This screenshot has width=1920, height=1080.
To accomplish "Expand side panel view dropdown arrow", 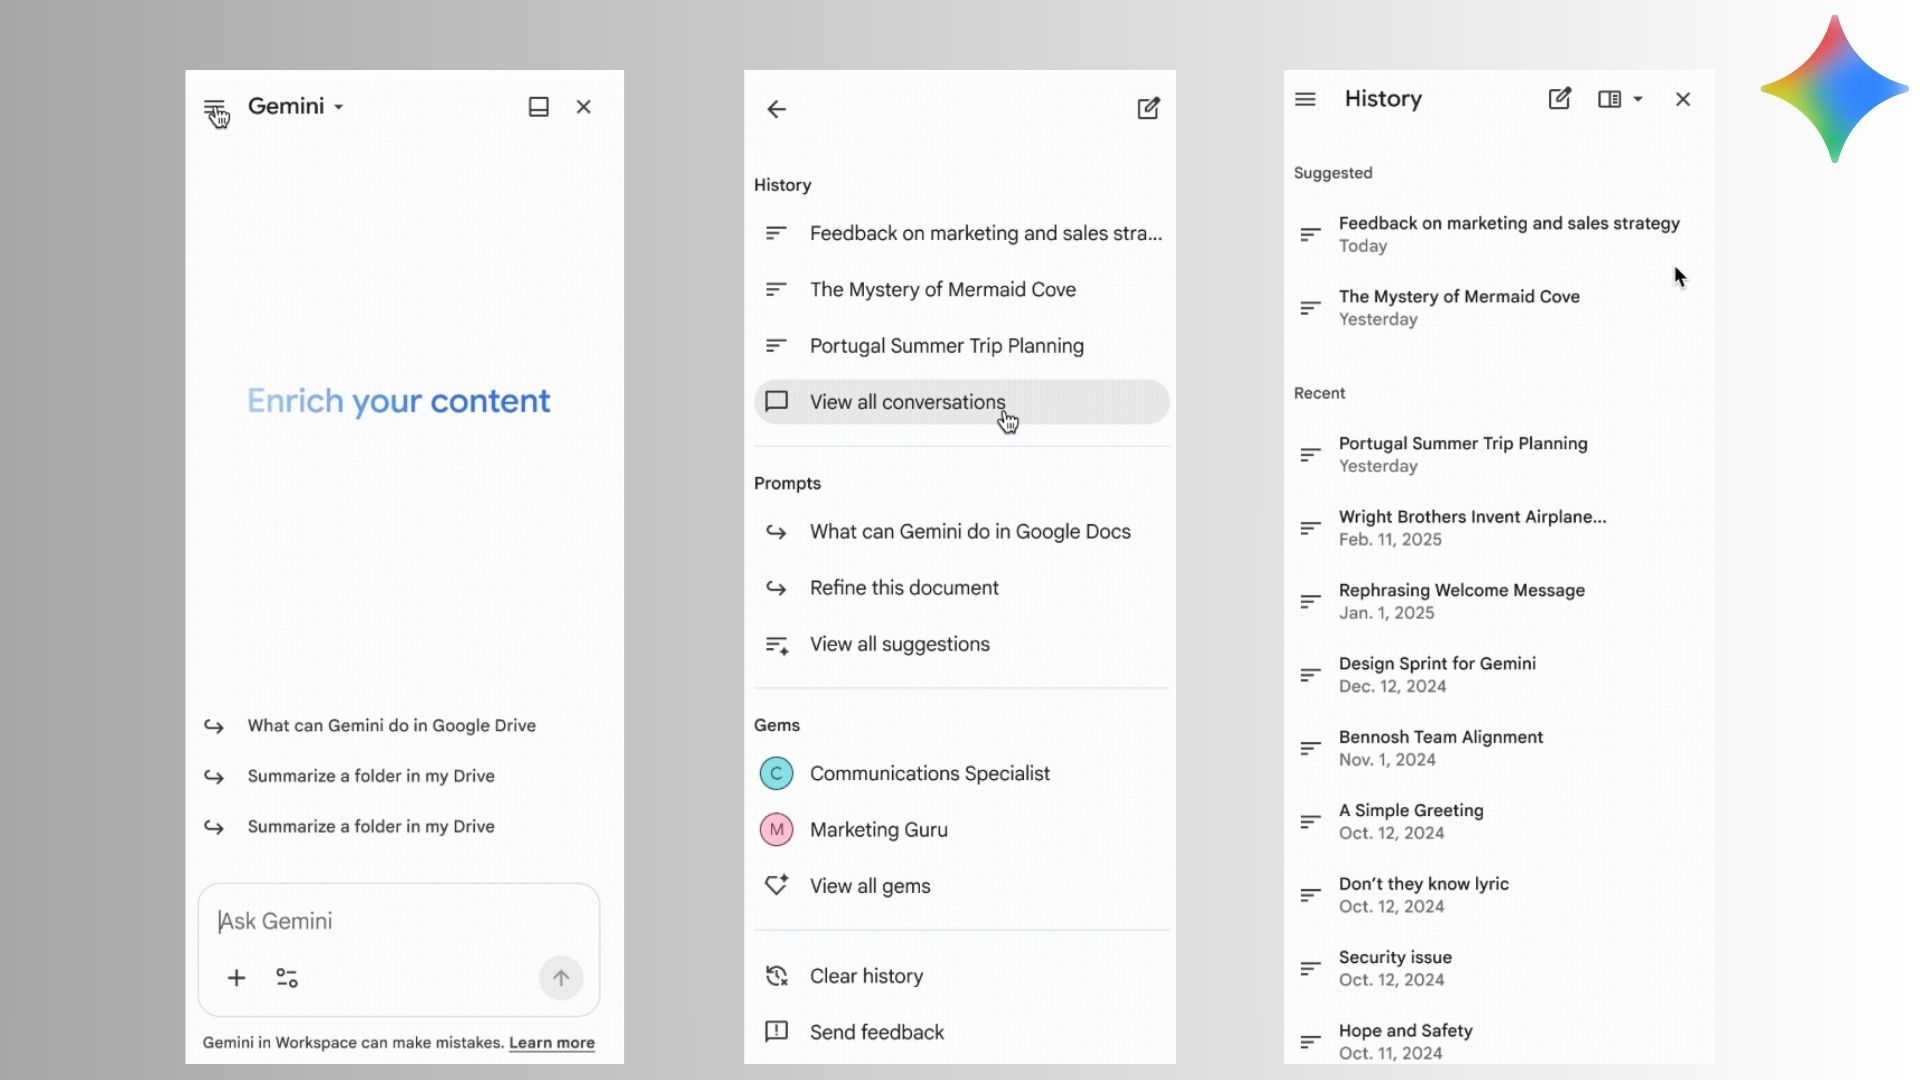I will [1638, 99].
